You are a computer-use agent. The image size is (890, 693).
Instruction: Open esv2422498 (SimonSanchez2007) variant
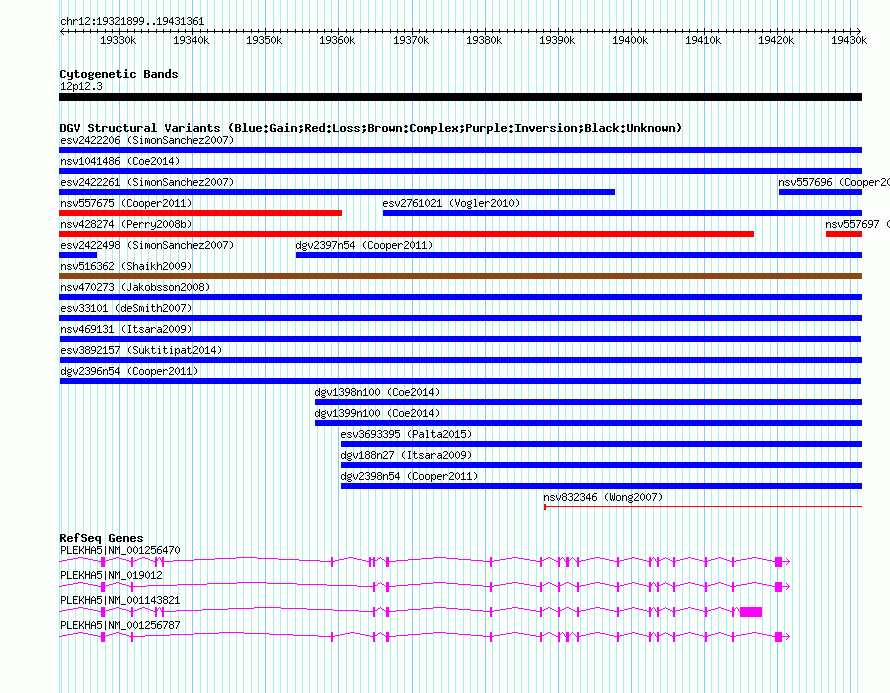tap(147, 245)
